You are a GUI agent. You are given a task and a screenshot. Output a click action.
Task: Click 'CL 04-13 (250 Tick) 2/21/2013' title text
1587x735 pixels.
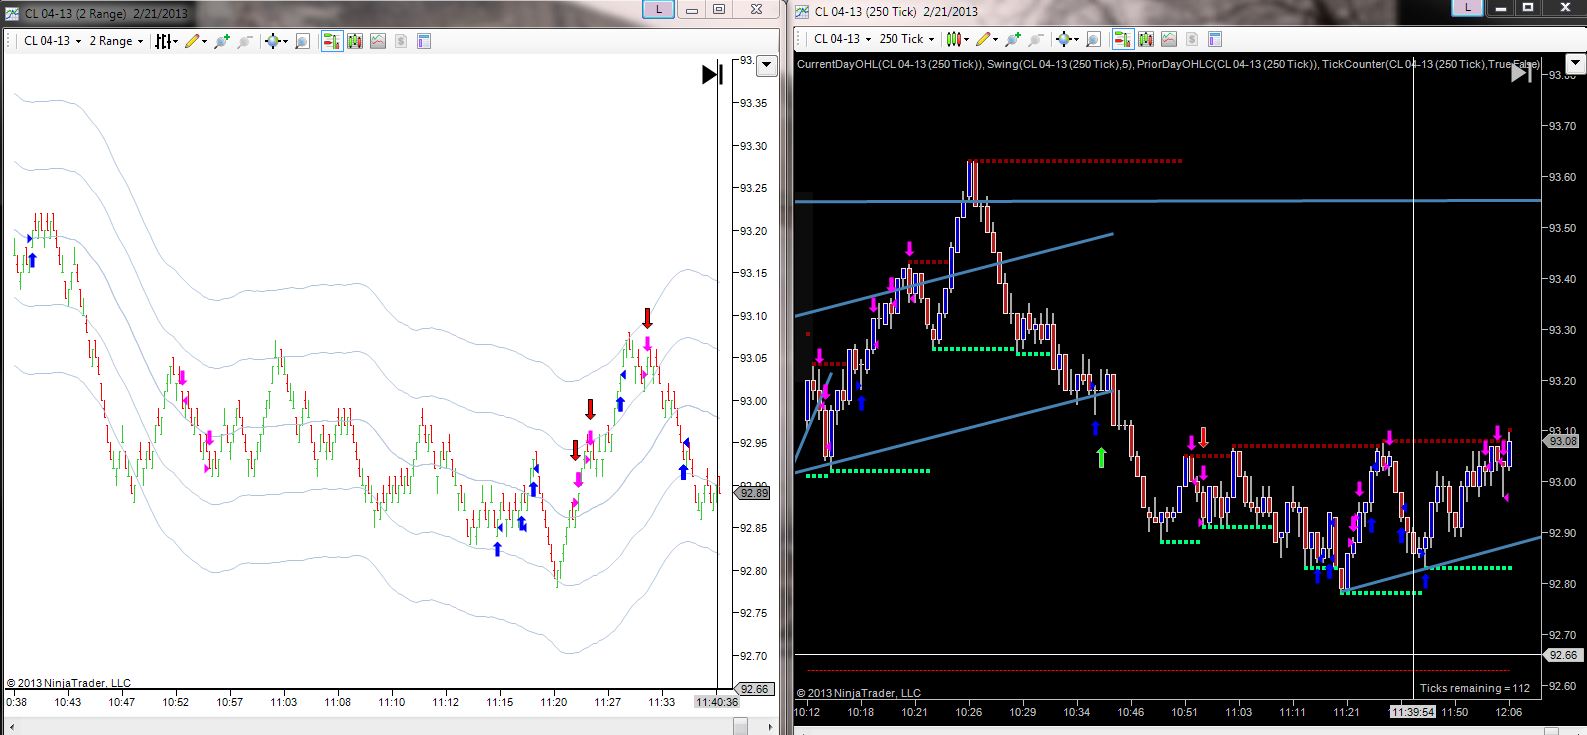896,11
